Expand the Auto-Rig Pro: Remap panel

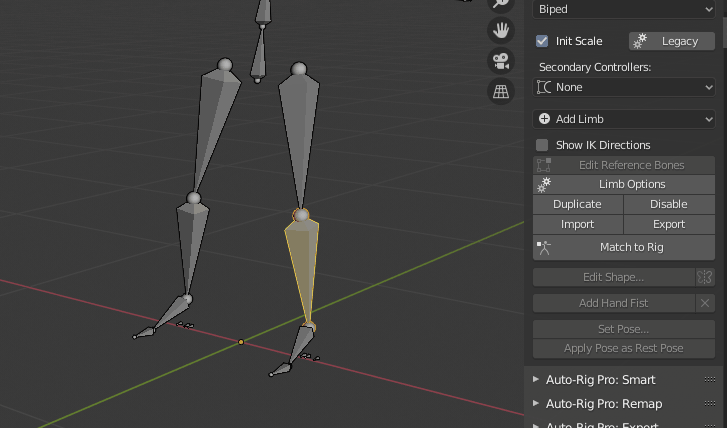click(x=536, y=403)
